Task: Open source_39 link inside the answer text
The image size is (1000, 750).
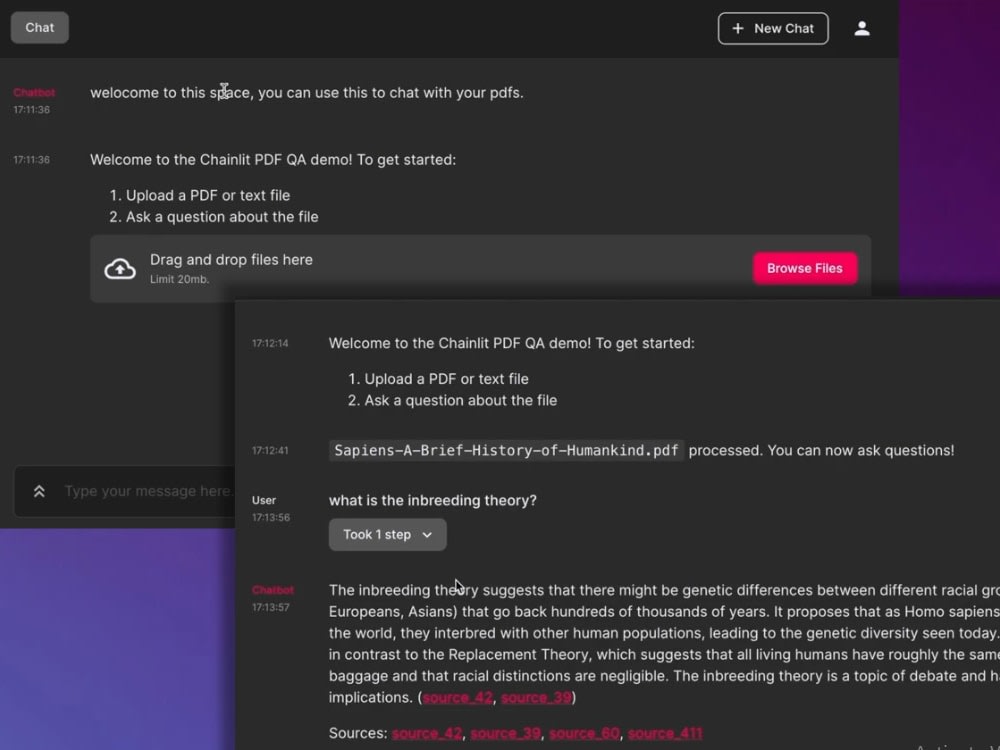Action: pos(536,697)
